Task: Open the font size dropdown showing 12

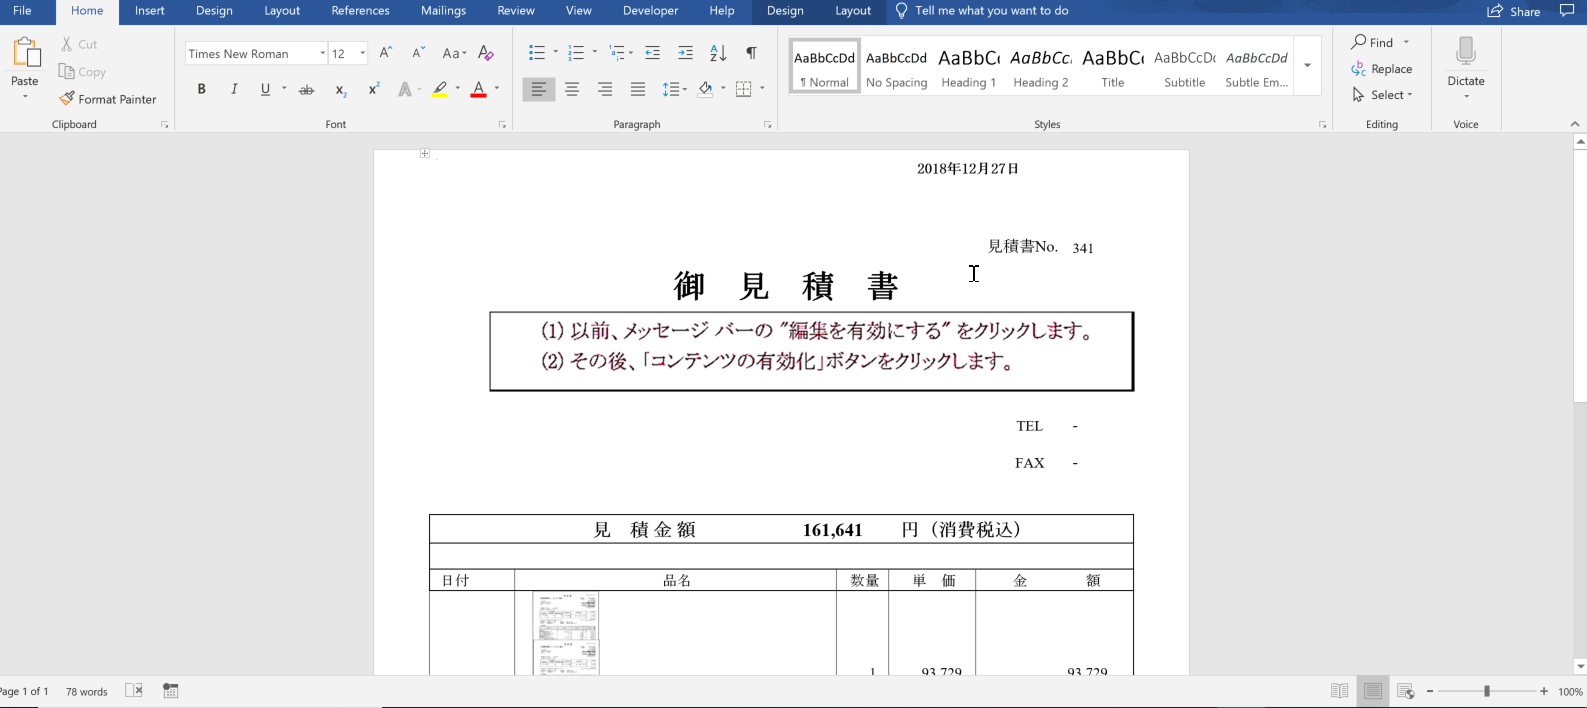Action: (362, 54)
